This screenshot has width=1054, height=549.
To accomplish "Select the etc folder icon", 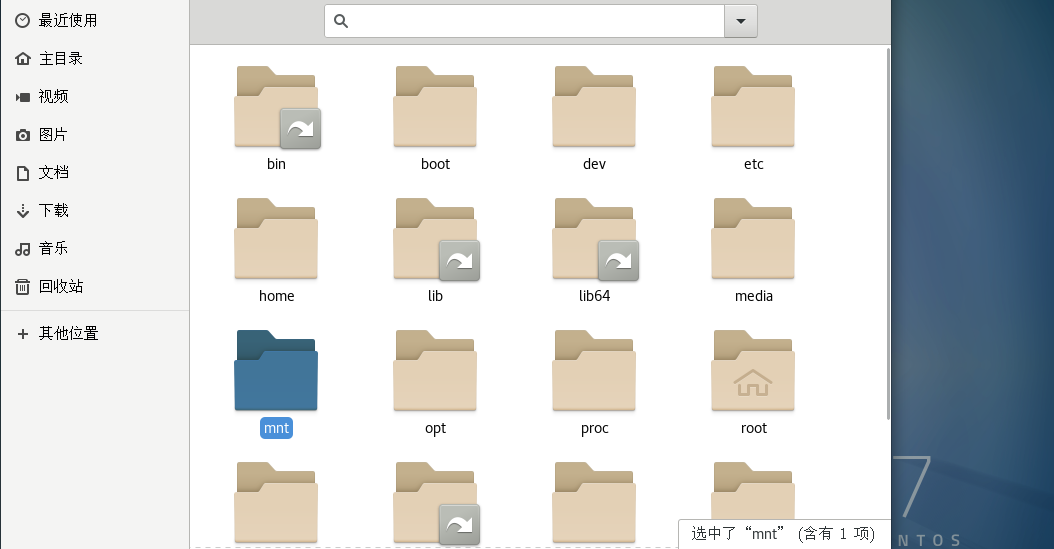I will [753, 107].
